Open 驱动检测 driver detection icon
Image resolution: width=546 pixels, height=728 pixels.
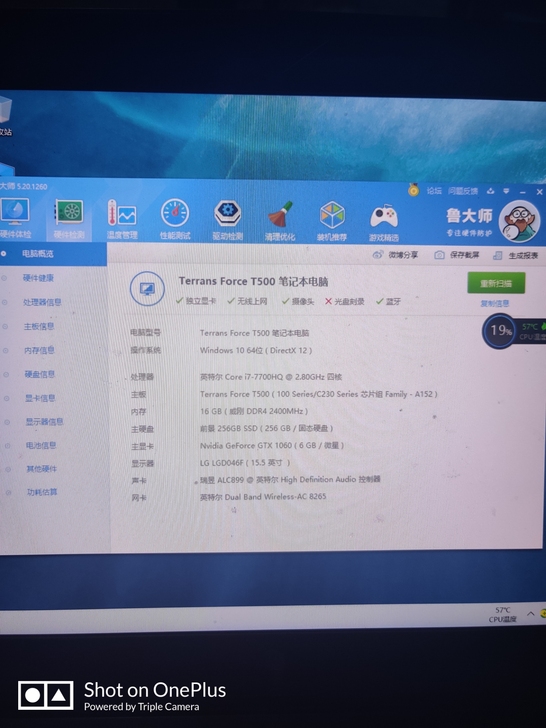coord(228,220)
